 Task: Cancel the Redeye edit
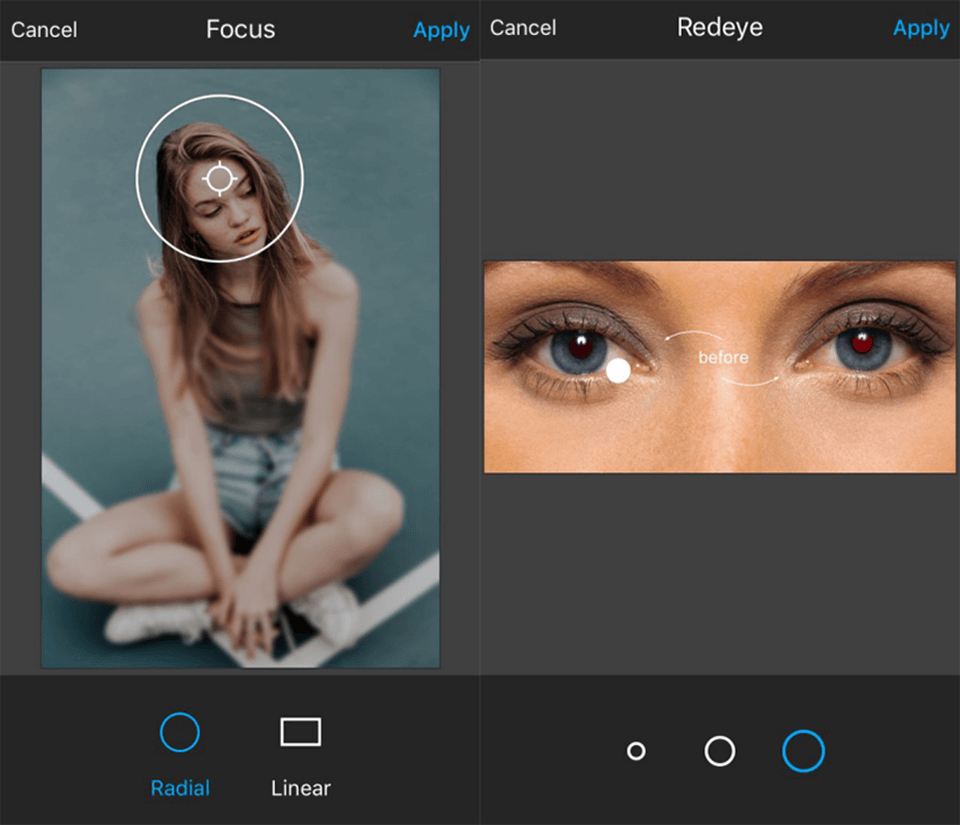click(523, 28)
